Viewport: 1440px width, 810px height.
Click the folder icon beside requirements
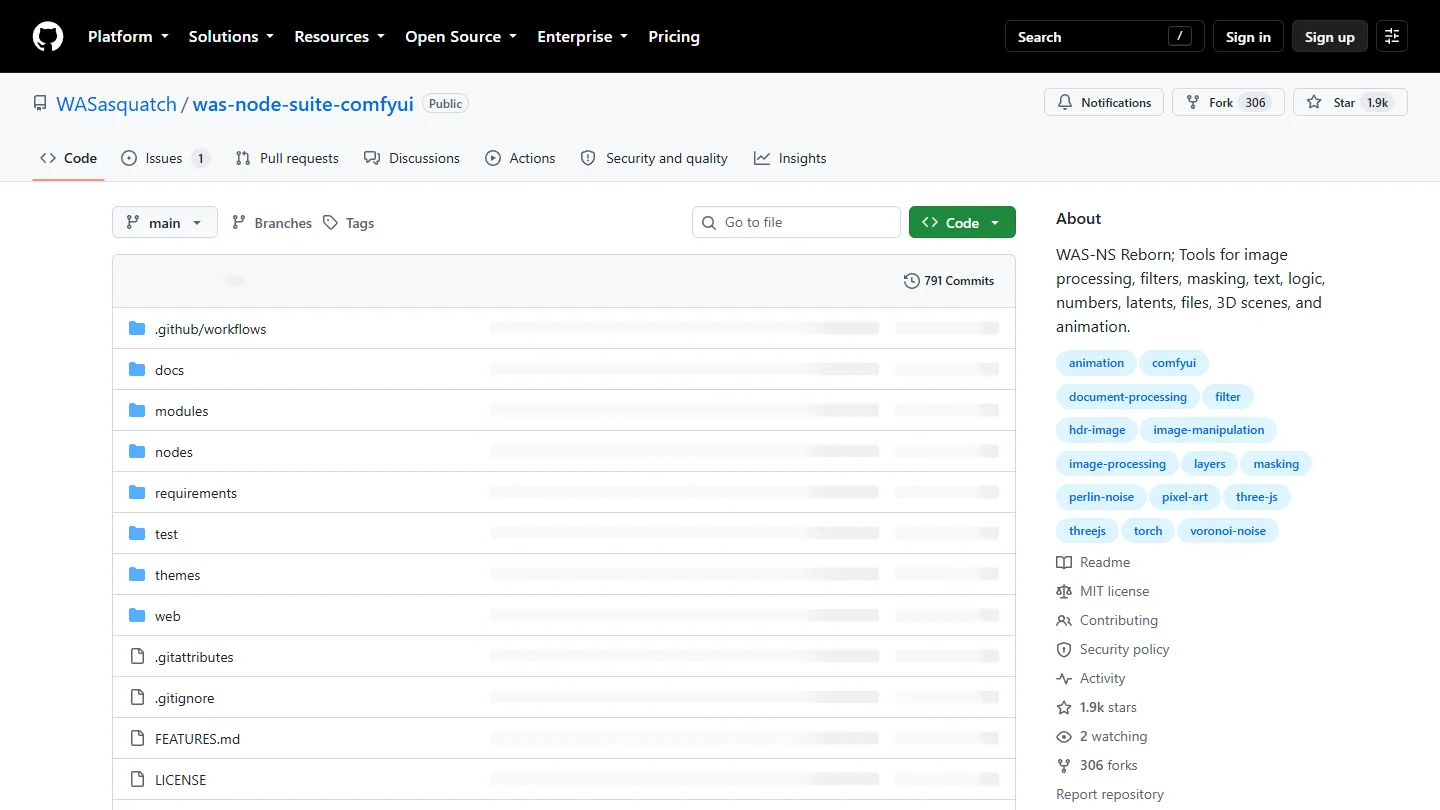pos(137,493)
